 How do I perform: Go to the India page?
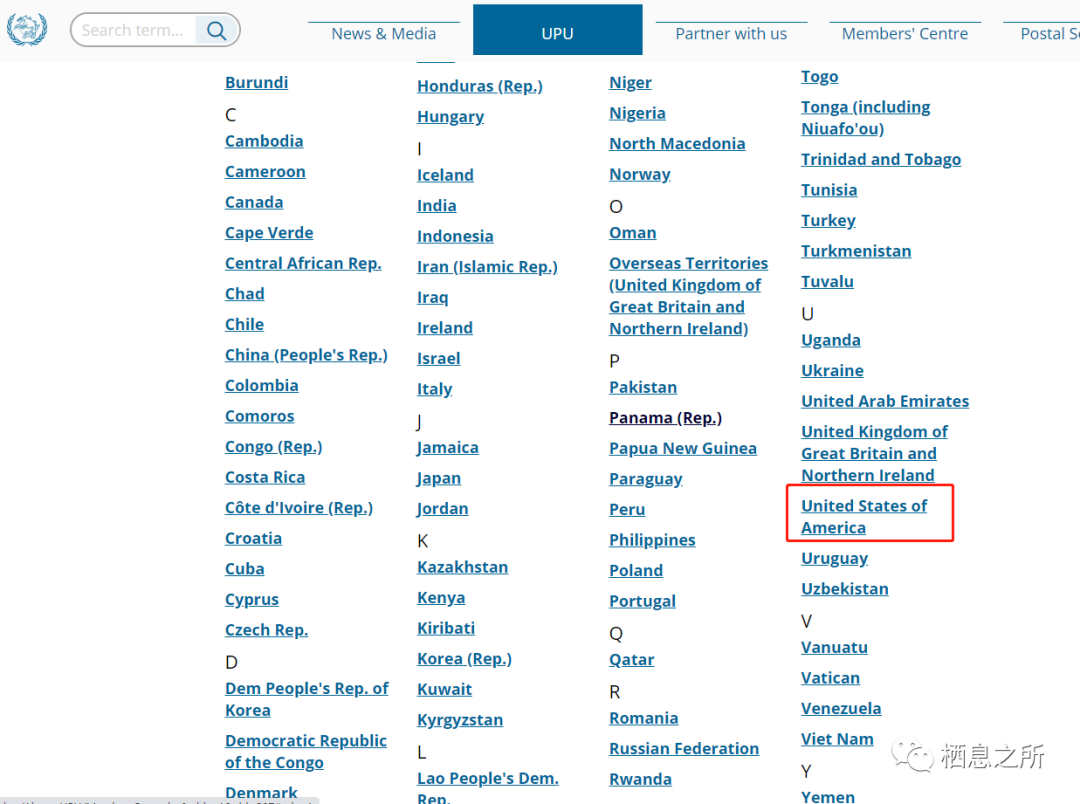(437, 205)
